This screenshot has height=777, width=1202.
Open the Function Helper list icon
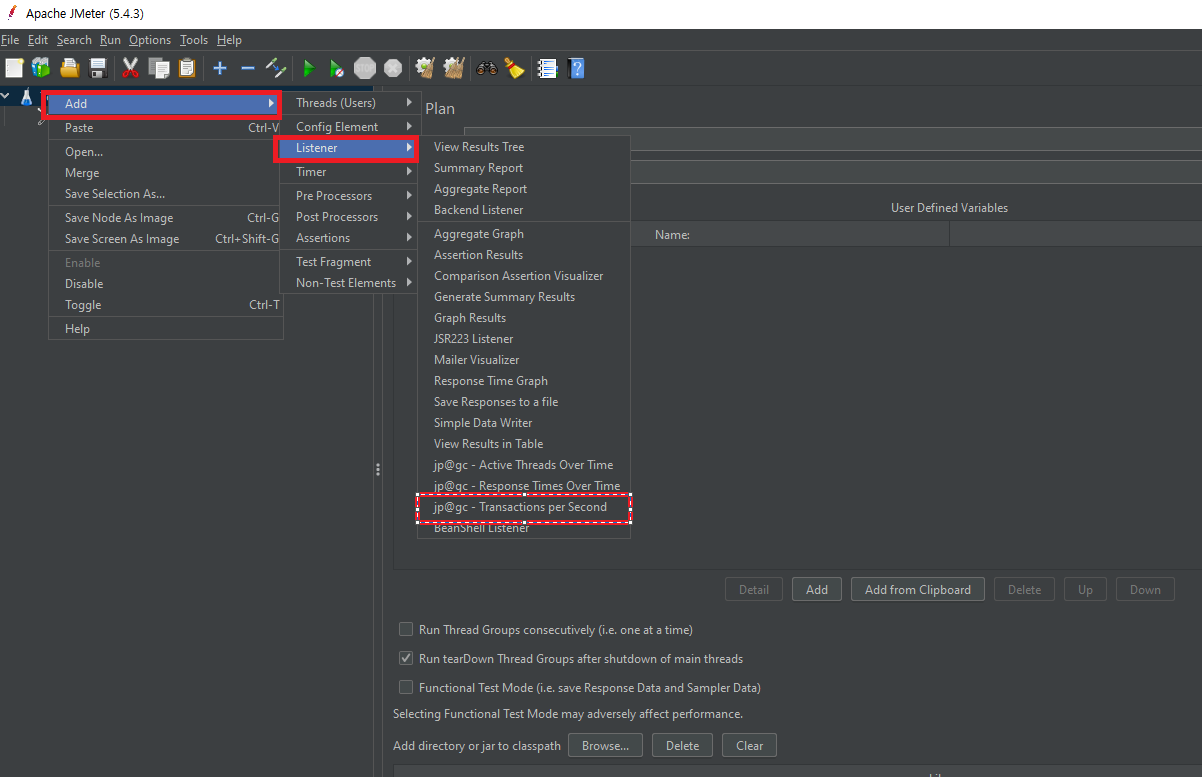click(x=547, y=68)
